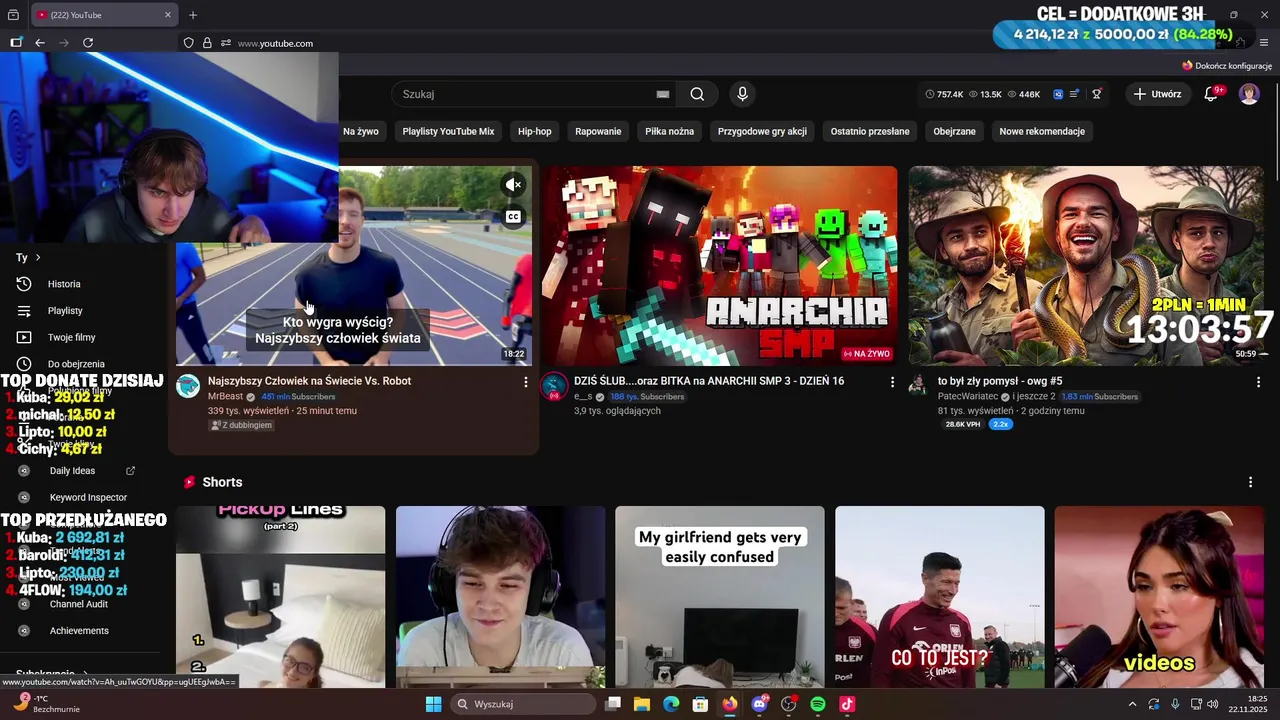The width and height of the screenshot is (1280, 720).
Task: Open the DZIŚ ŚLUB ANARCHII SMP title
Action: pos(709,381)
